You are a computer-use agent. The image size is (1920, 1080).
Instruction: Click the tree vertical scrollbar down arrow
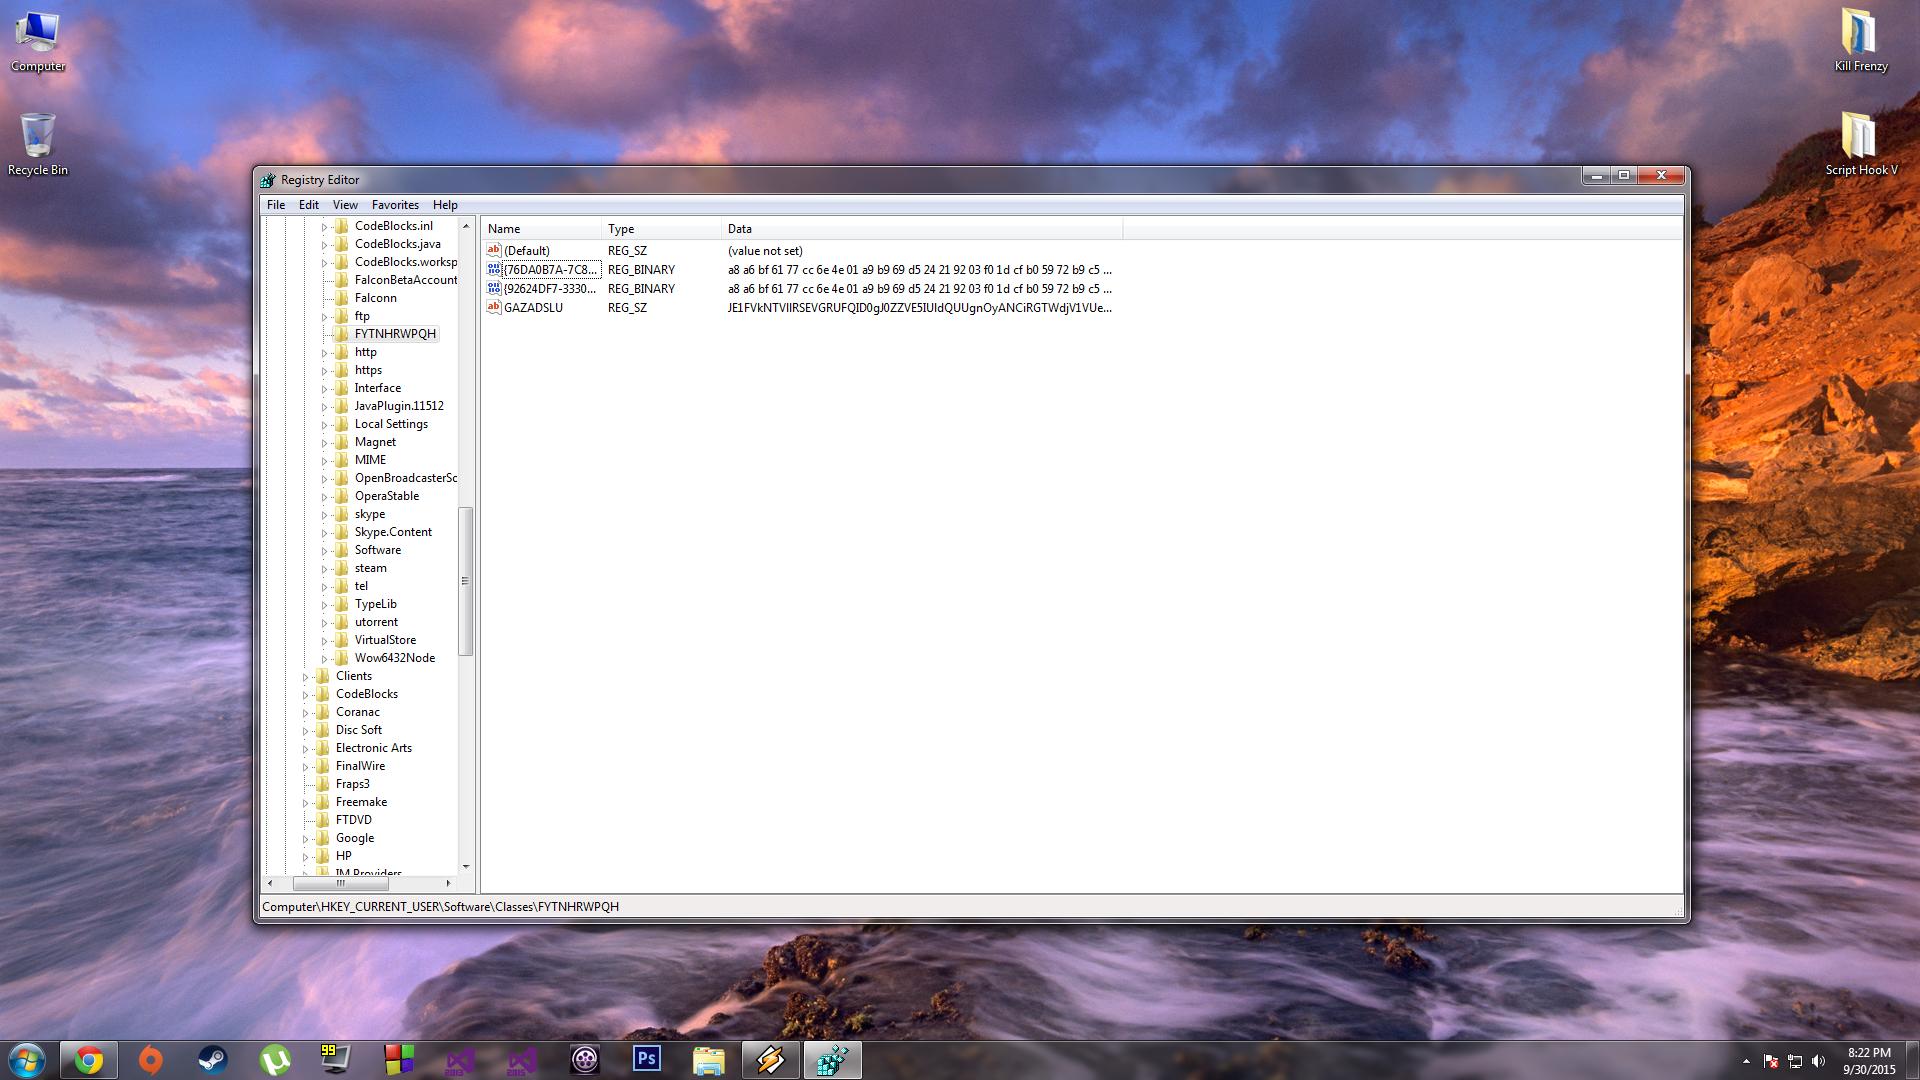(x=466, y=867)
